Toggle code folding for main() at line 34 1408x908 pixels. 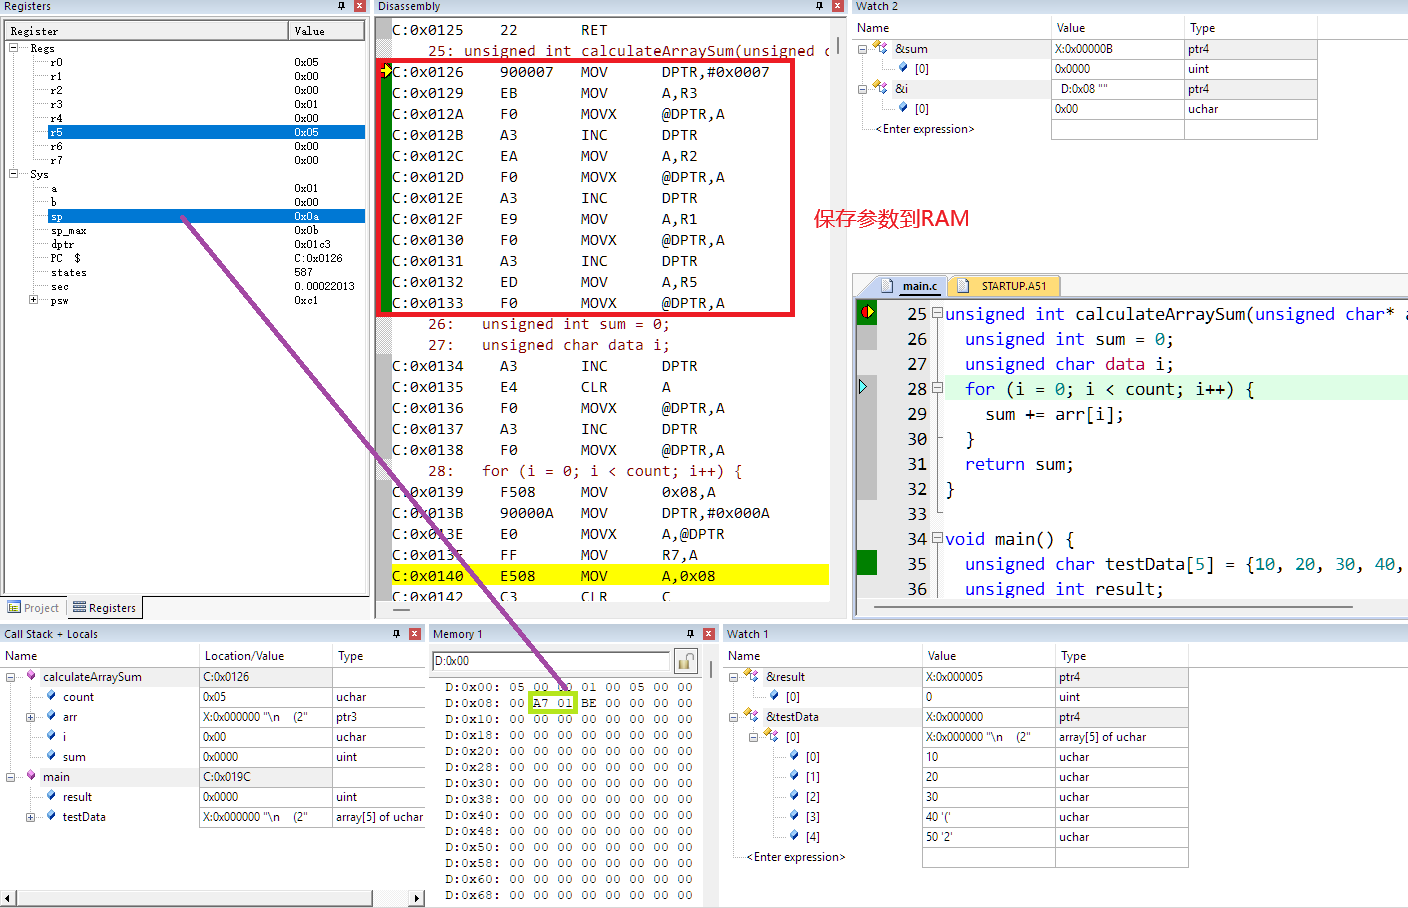point(937,538)
